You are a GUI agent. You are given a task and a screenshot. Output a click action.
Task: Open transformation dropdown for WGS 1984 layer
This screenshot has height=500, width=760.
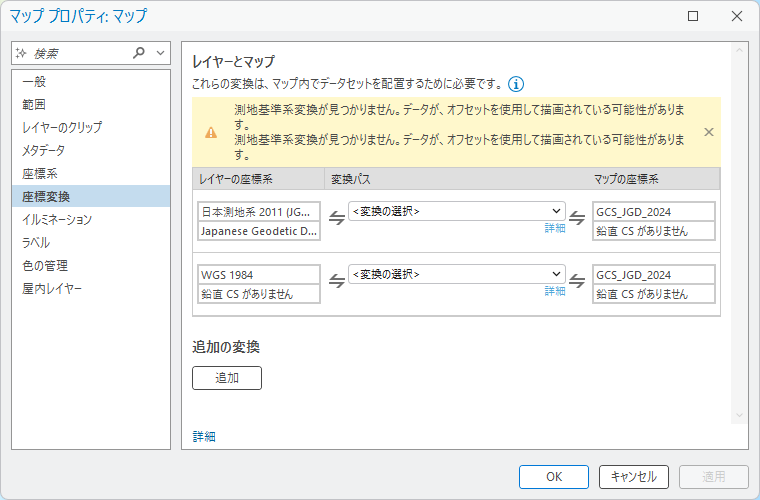456,274
